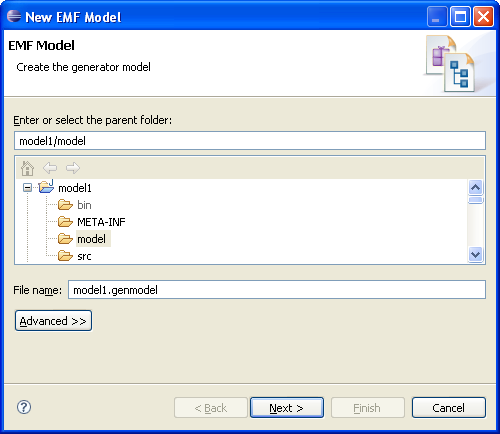This screenshot has height=434, width=500.
Task: Expand the Advanced options section
Action: [53, 321]
